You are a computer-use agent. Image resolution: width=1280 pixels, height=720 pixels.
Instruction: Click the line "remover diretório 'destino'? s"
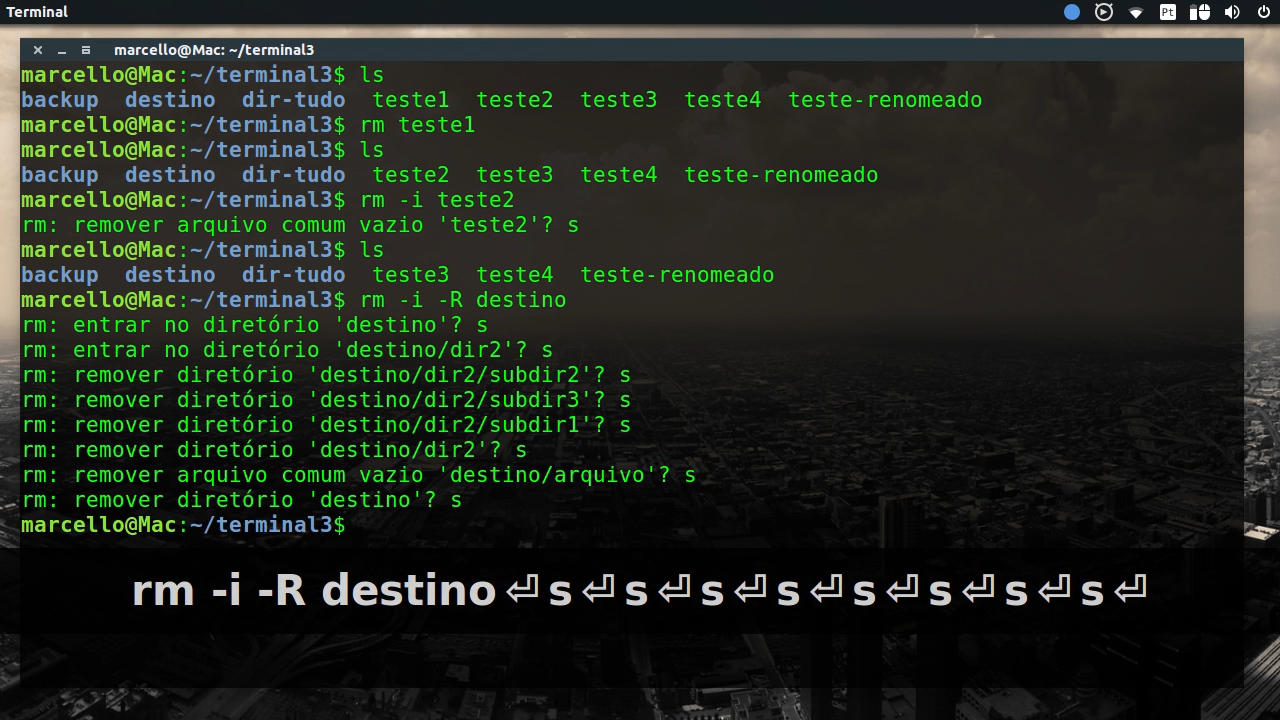pyautogui.click(x=242, y=500)
